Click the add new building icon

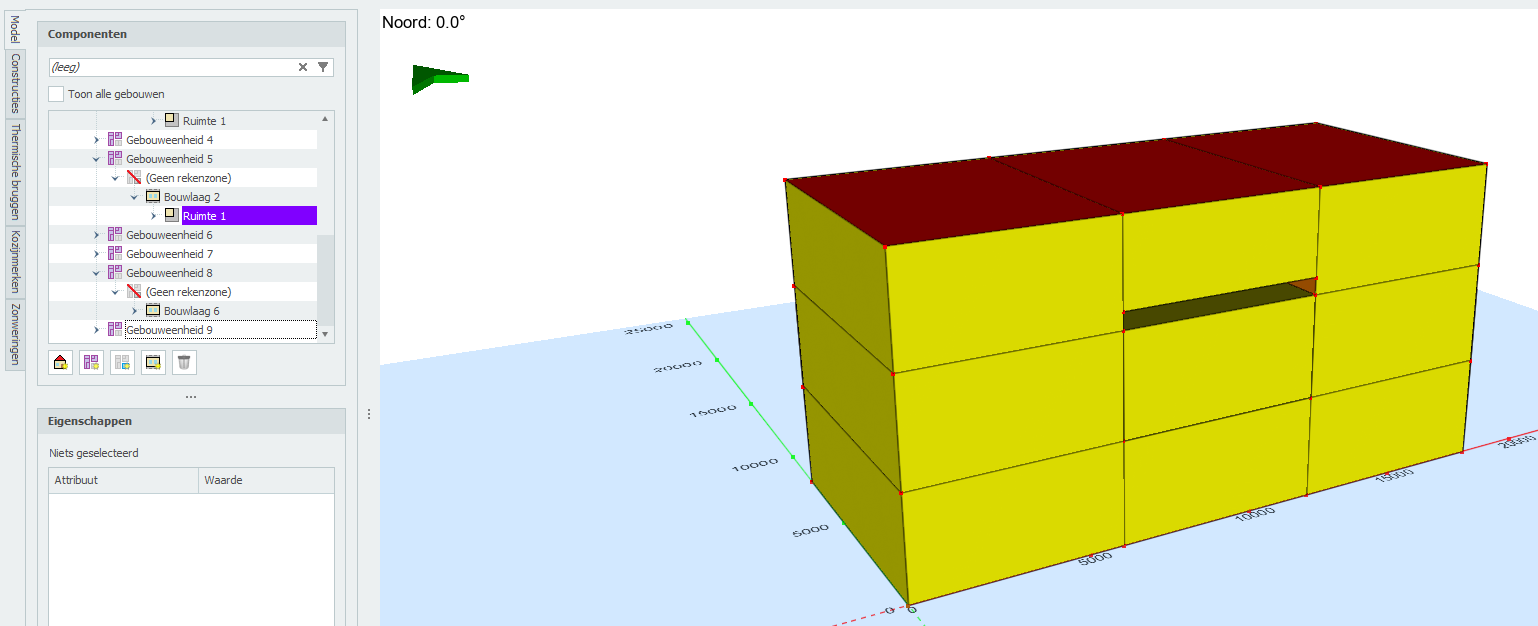click(x=61, y=362)
